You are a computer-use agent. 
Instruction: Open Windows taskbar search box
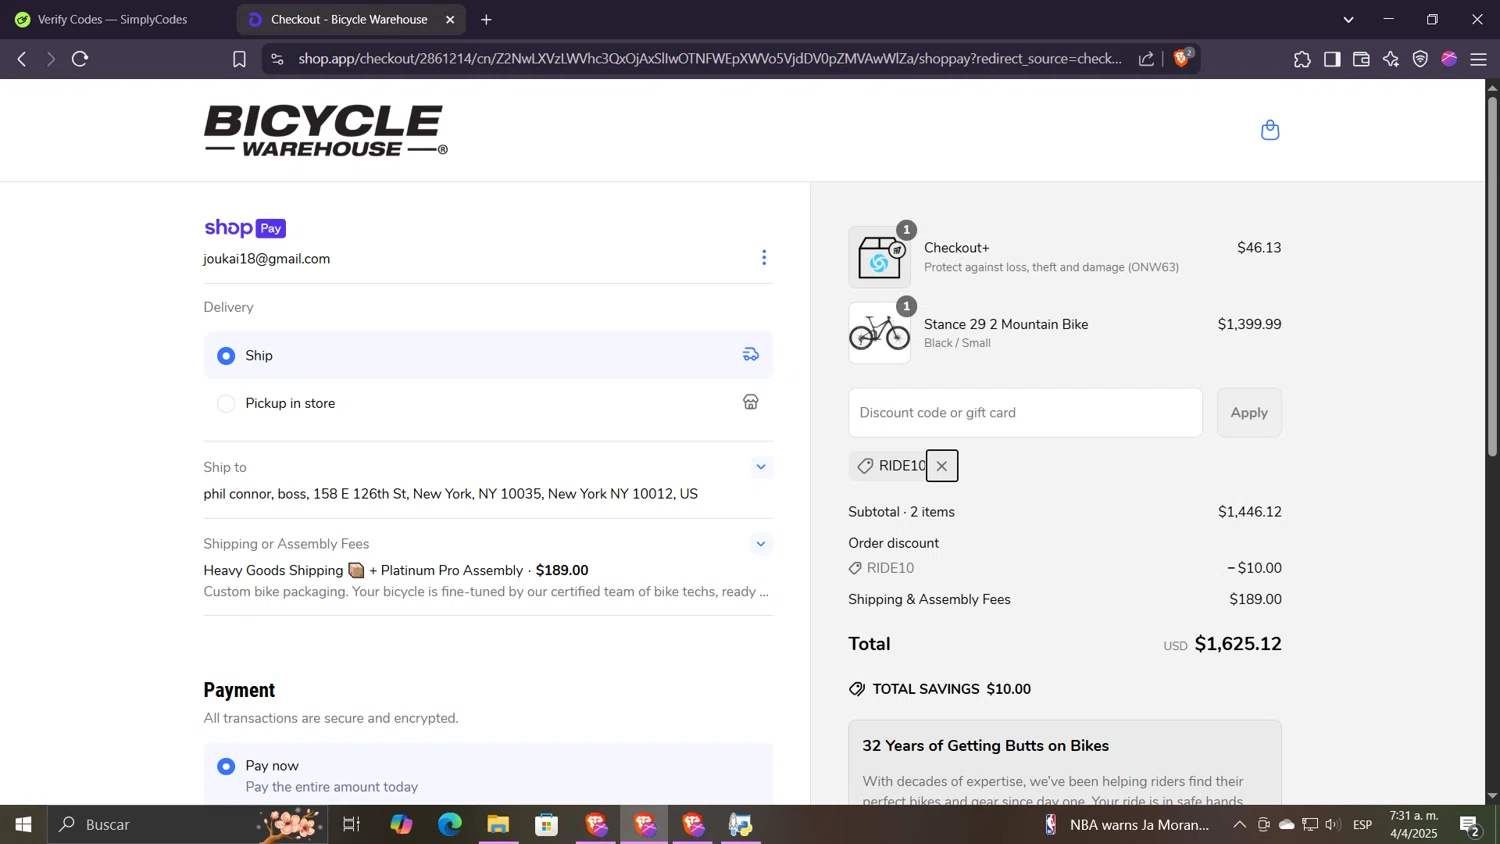[188, 825]
